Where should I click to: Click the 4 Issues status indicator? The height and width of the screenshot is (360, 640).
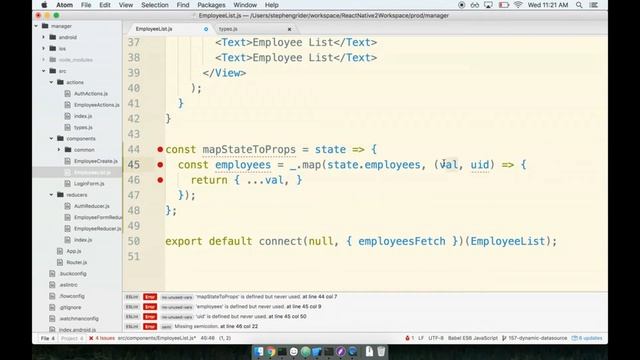coord(102,338)
